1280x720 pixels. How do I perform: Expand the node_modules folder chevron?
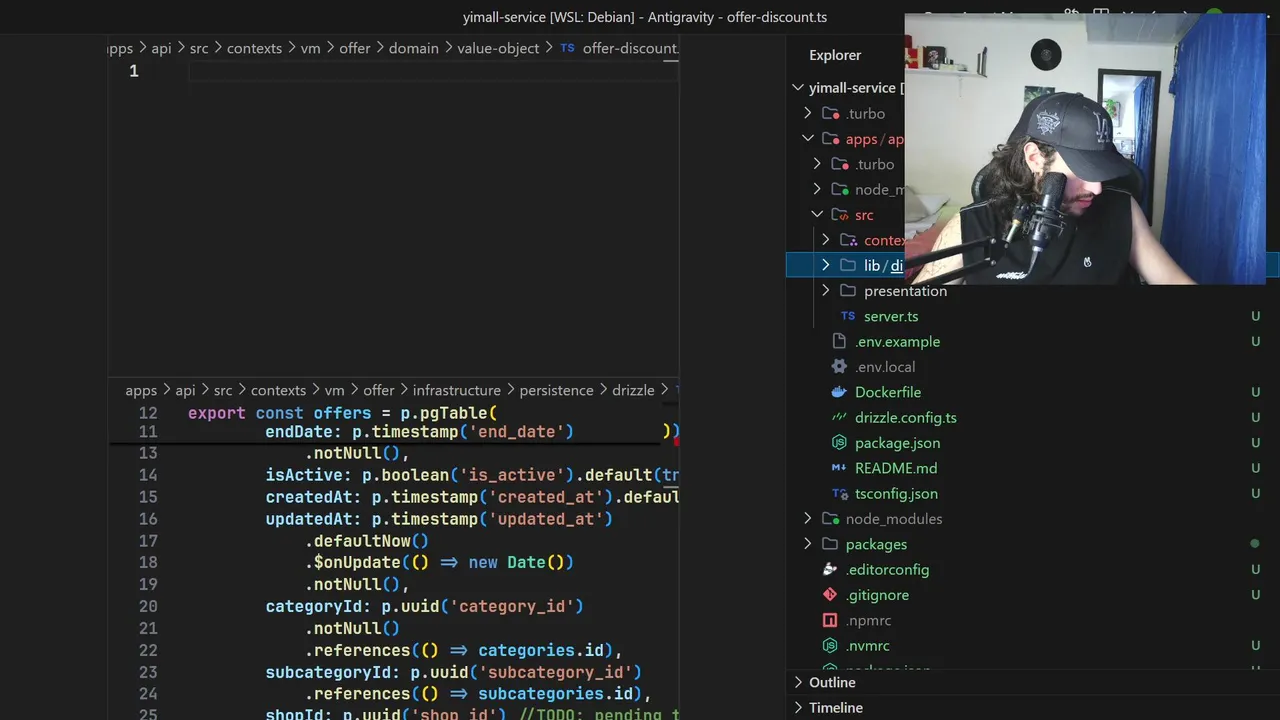click(808, 519)
